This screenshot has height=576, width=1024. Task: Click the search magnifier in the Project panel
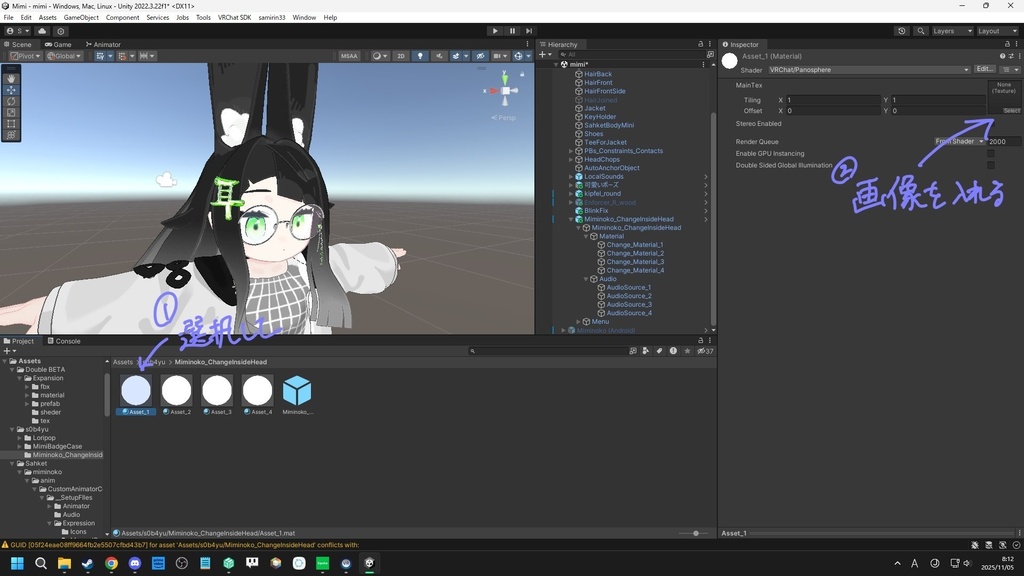tap(471, 350)
